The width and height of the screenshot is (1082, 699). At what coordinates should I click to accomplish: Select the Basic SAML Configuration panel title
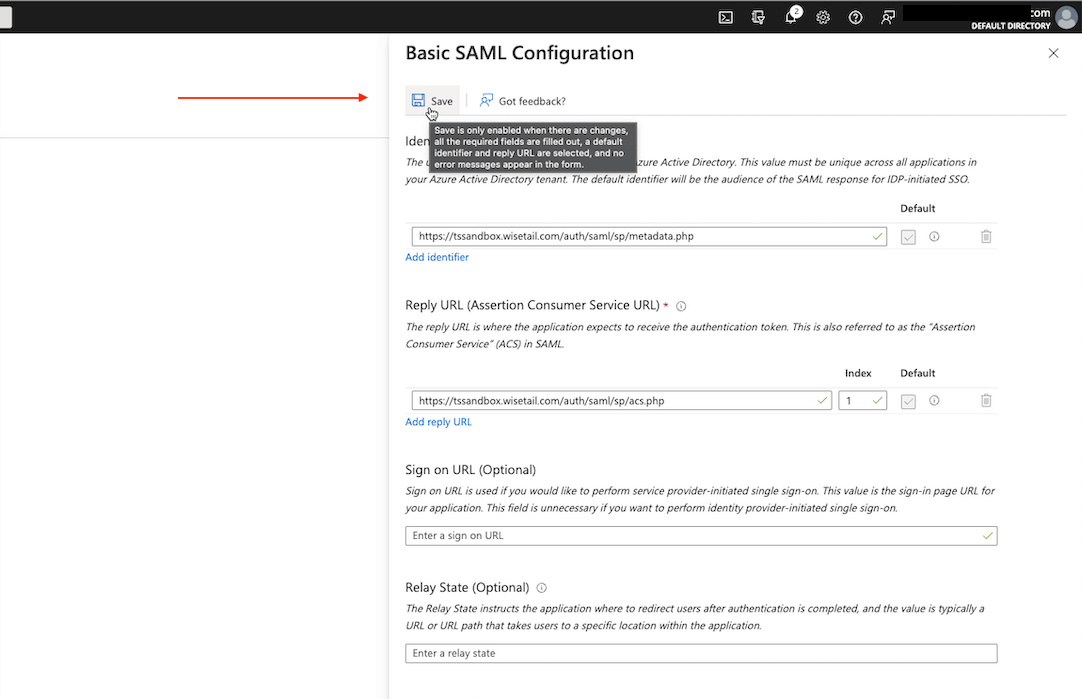519,52
